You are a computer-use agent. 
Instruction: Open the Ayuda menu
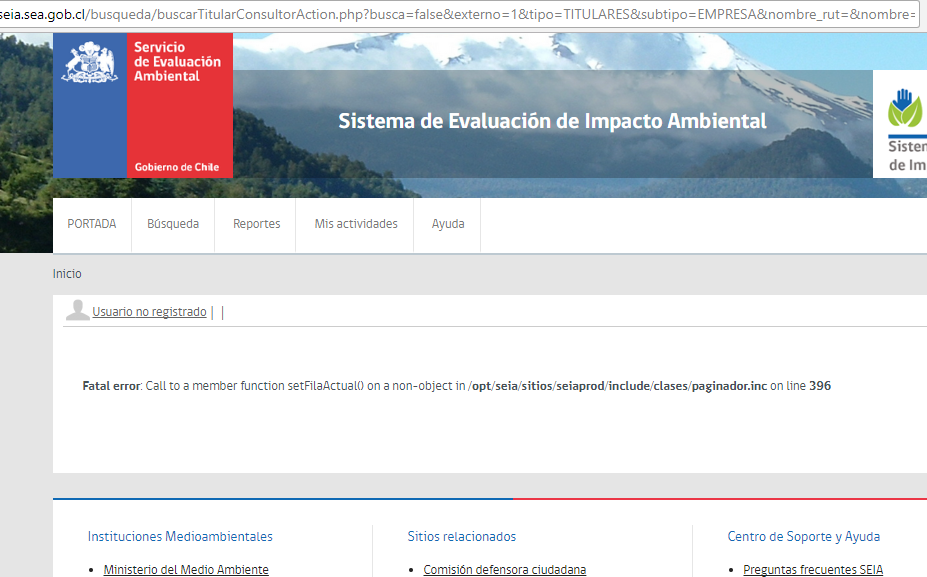tap(448, 224)
